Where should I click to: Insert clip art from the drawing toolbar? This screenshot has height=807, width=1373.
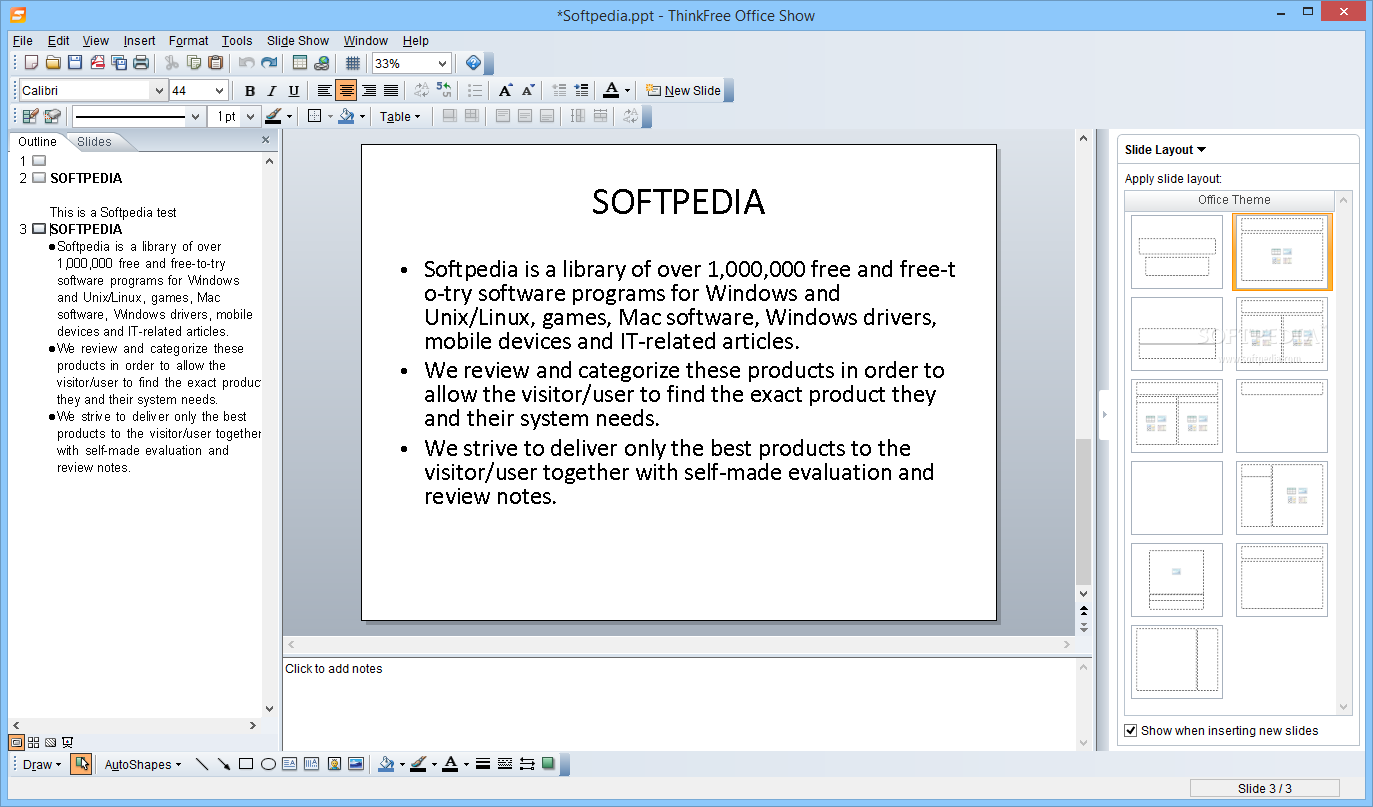click(x=334, y=764)
